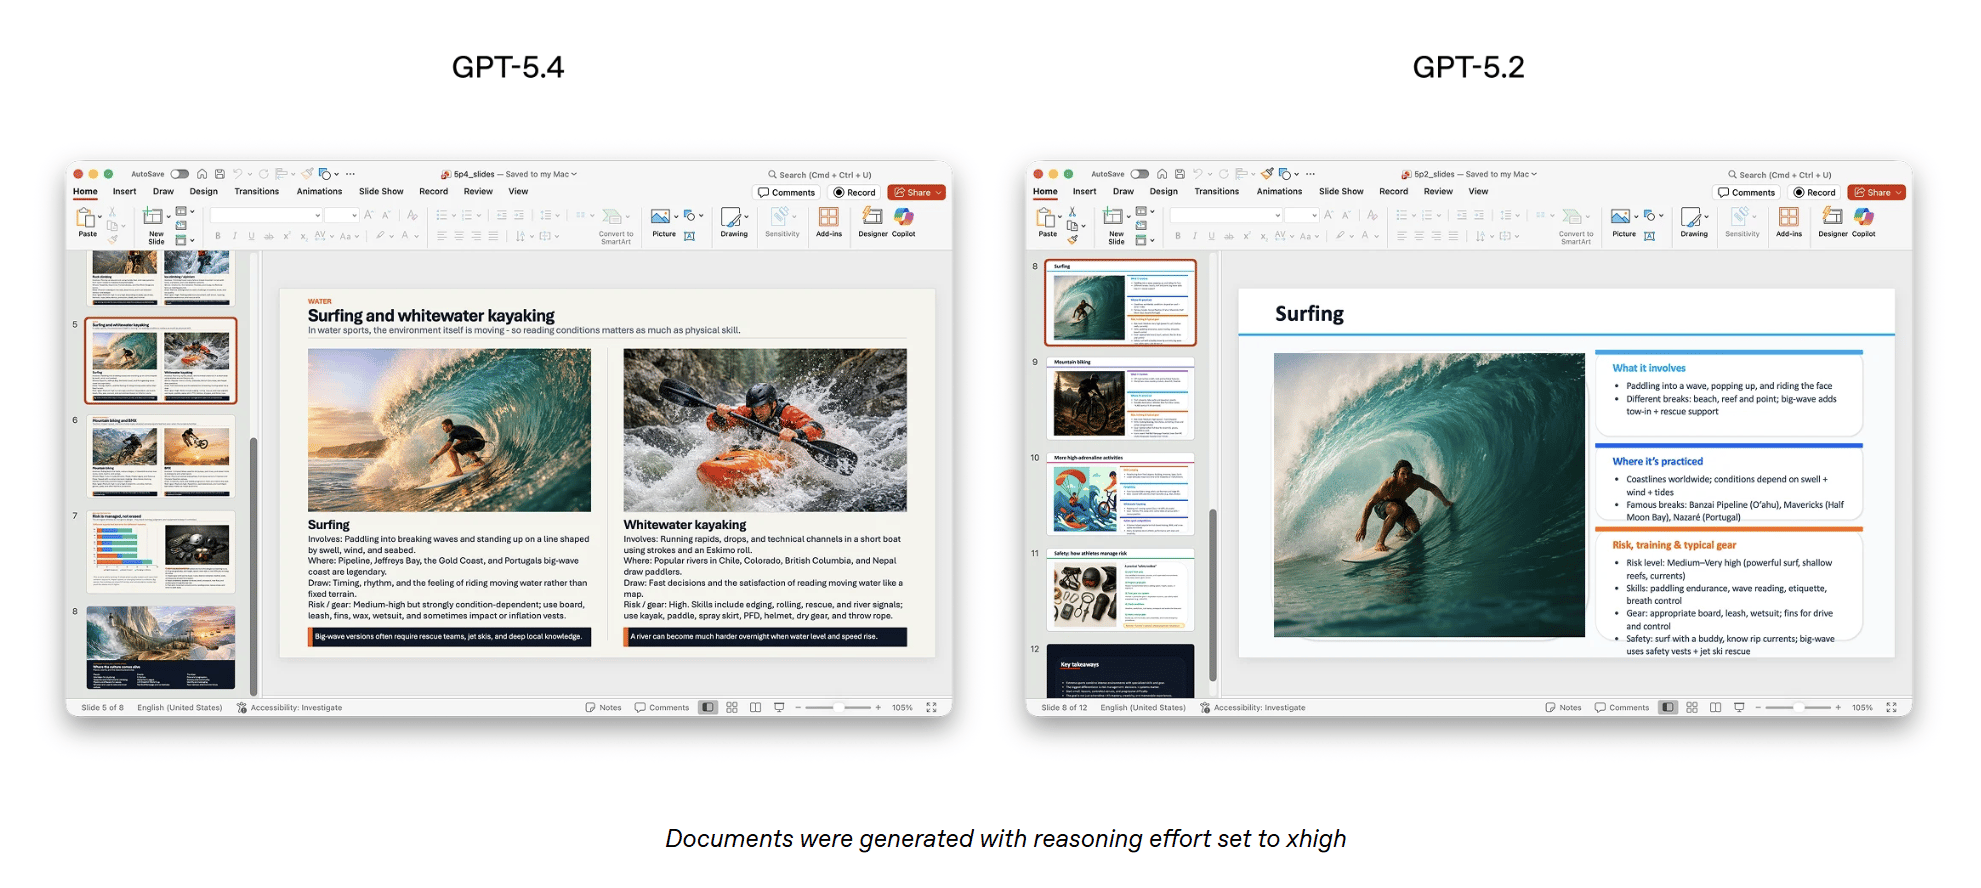Open the Animations tab in the 5p2_slides window

[x=1279, y=192]
